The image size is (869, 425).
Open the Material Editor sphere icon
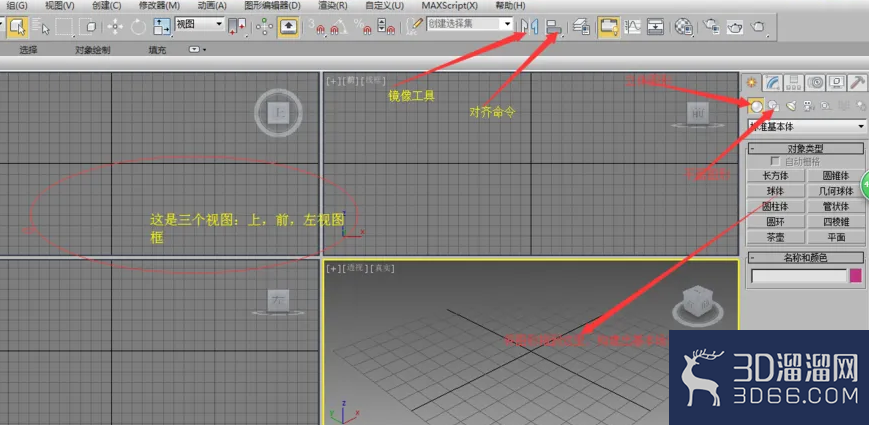pos(684,26)
